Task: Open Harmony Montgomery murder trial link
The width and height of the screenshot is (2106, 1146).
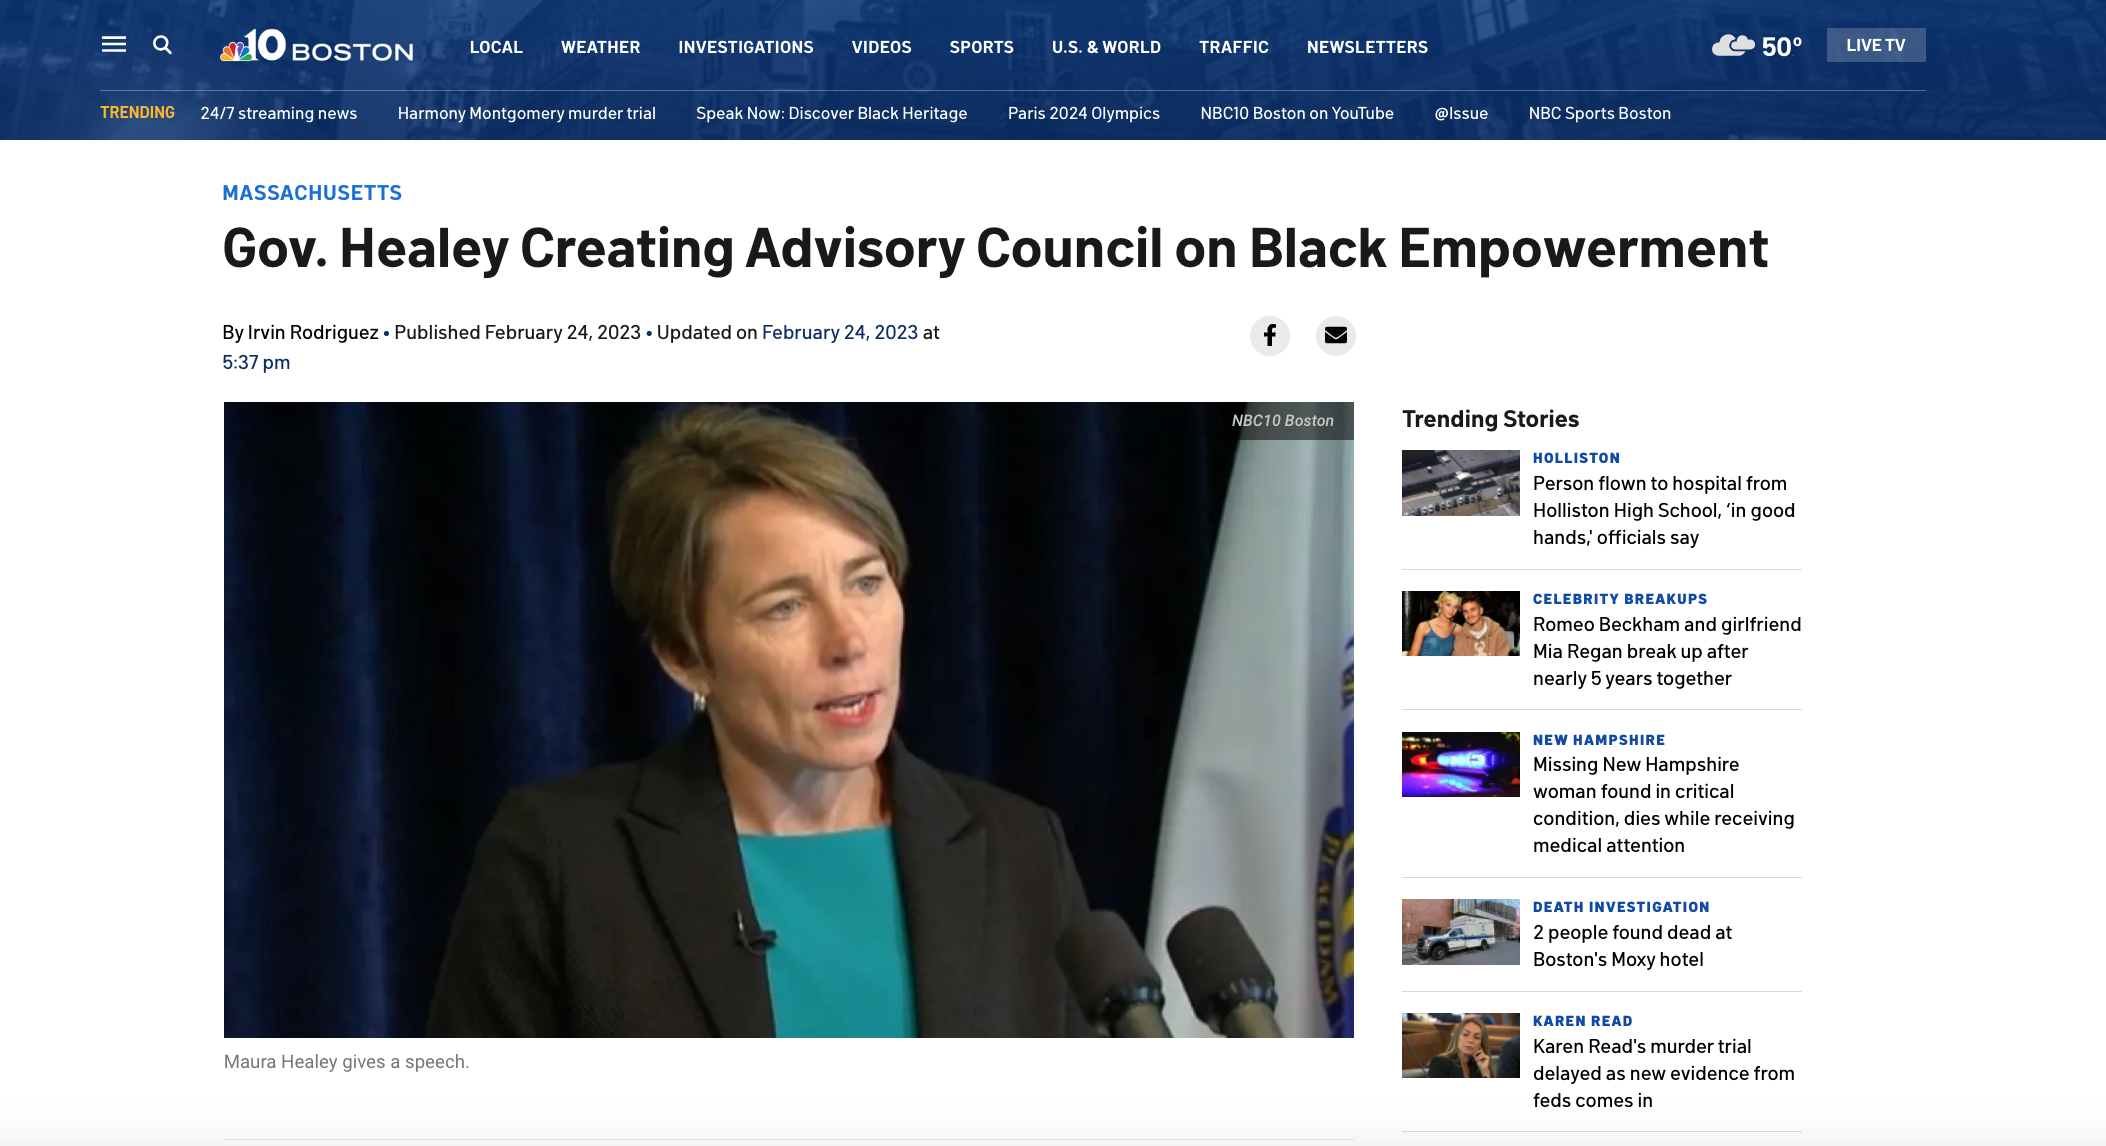Action: tap(526, 113)
